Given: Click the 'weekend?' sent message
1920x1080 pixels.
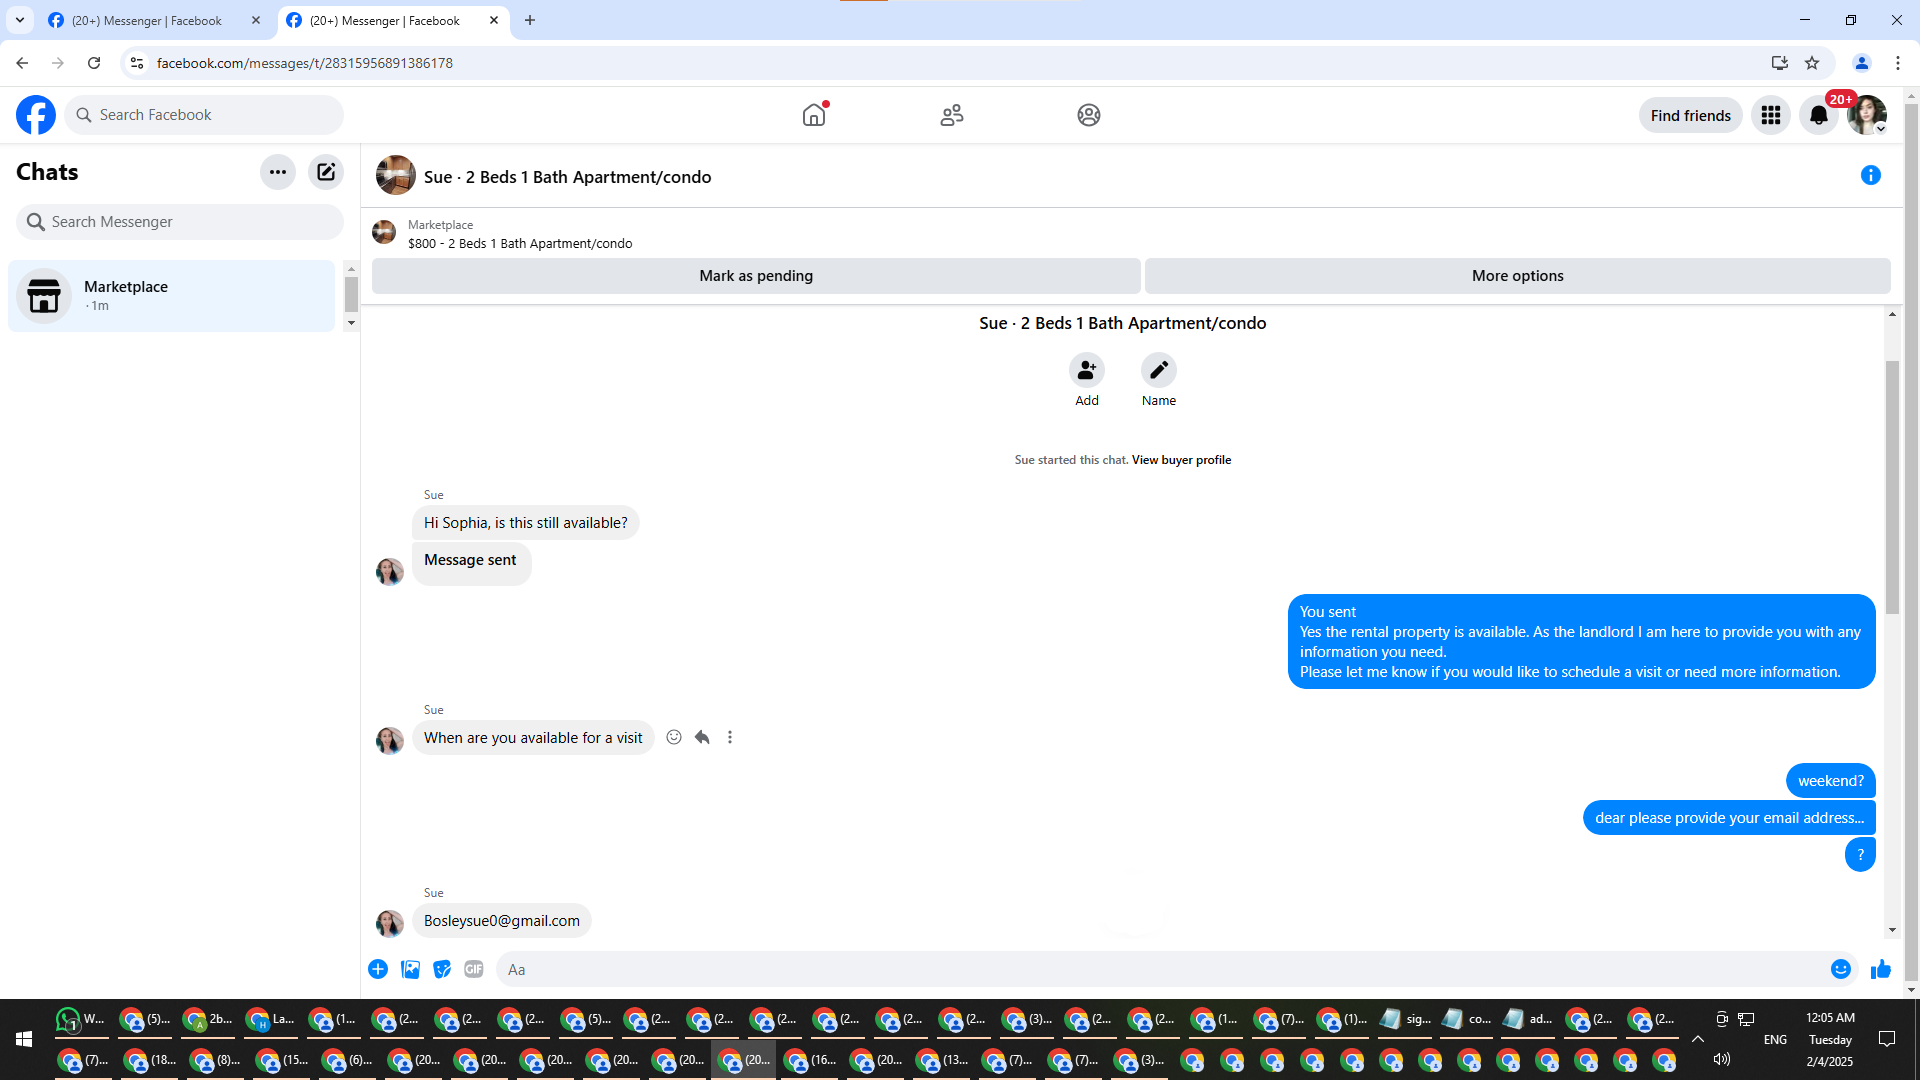Looking at the screenshot, I should pos(1830,781).
